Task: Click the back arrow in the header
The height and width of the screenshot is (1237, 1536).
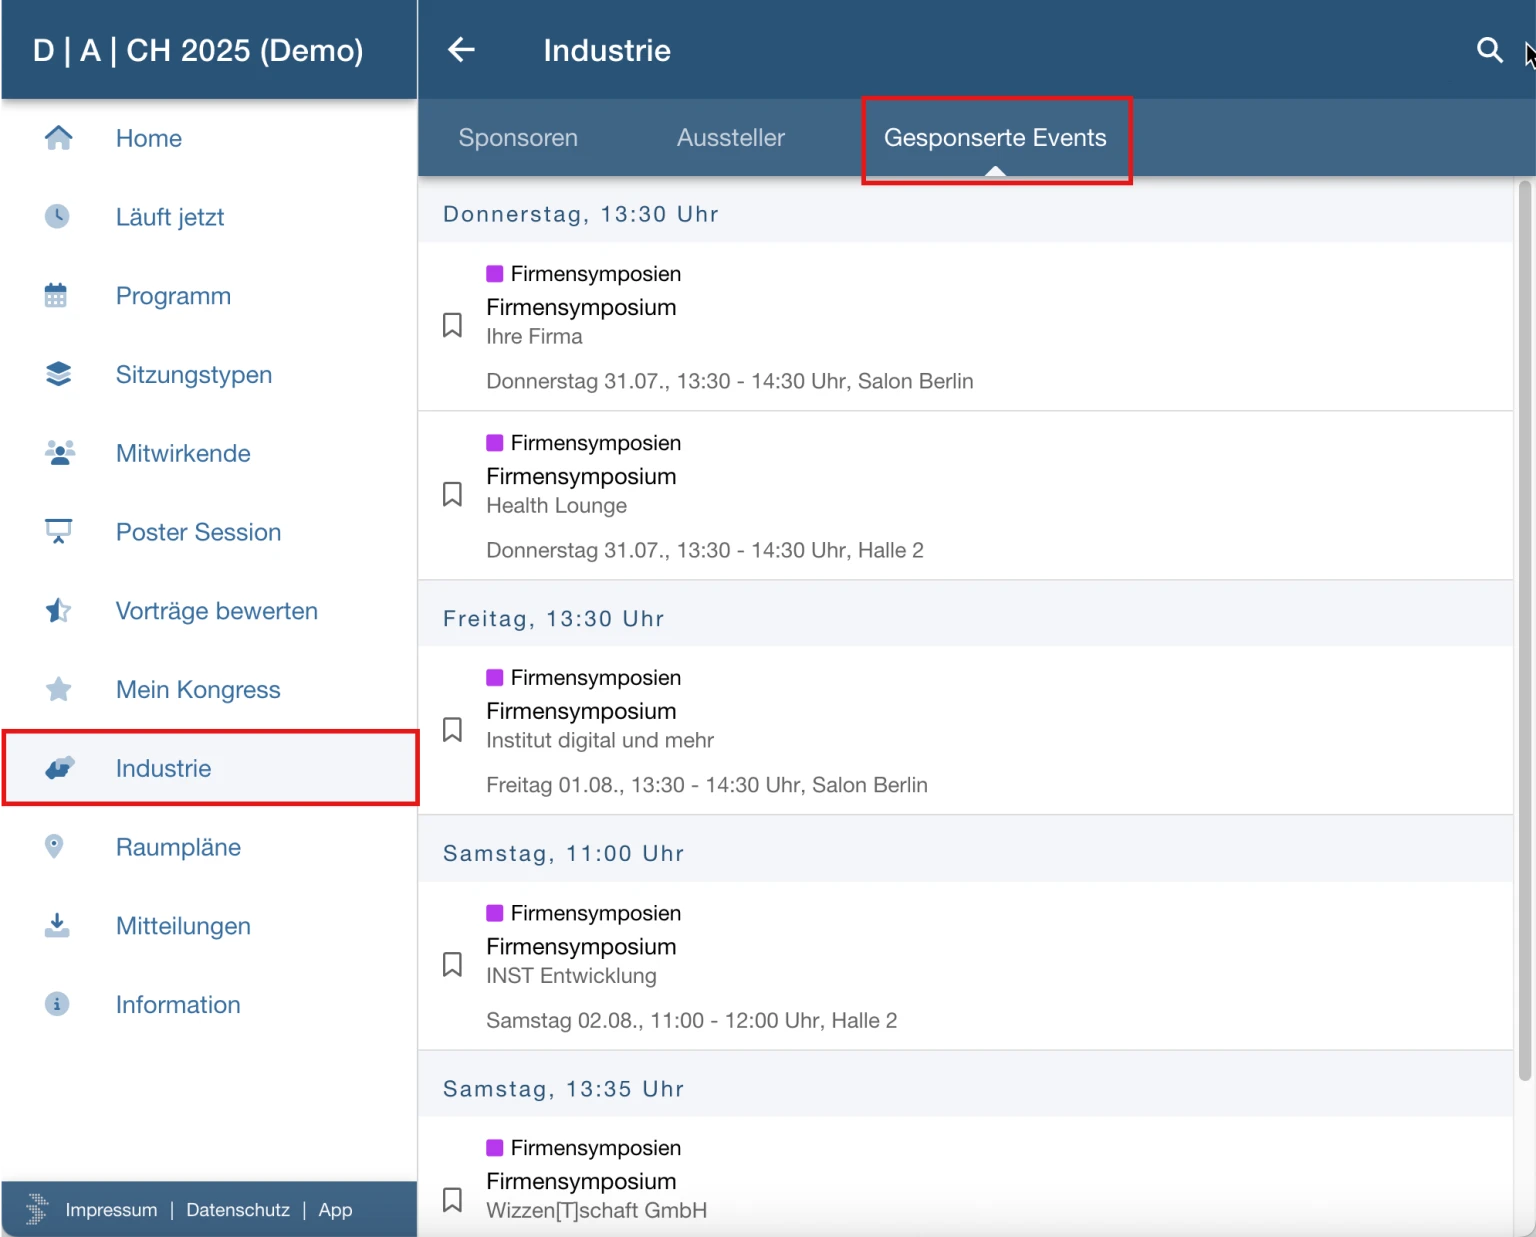Action: tap(461, 50)
